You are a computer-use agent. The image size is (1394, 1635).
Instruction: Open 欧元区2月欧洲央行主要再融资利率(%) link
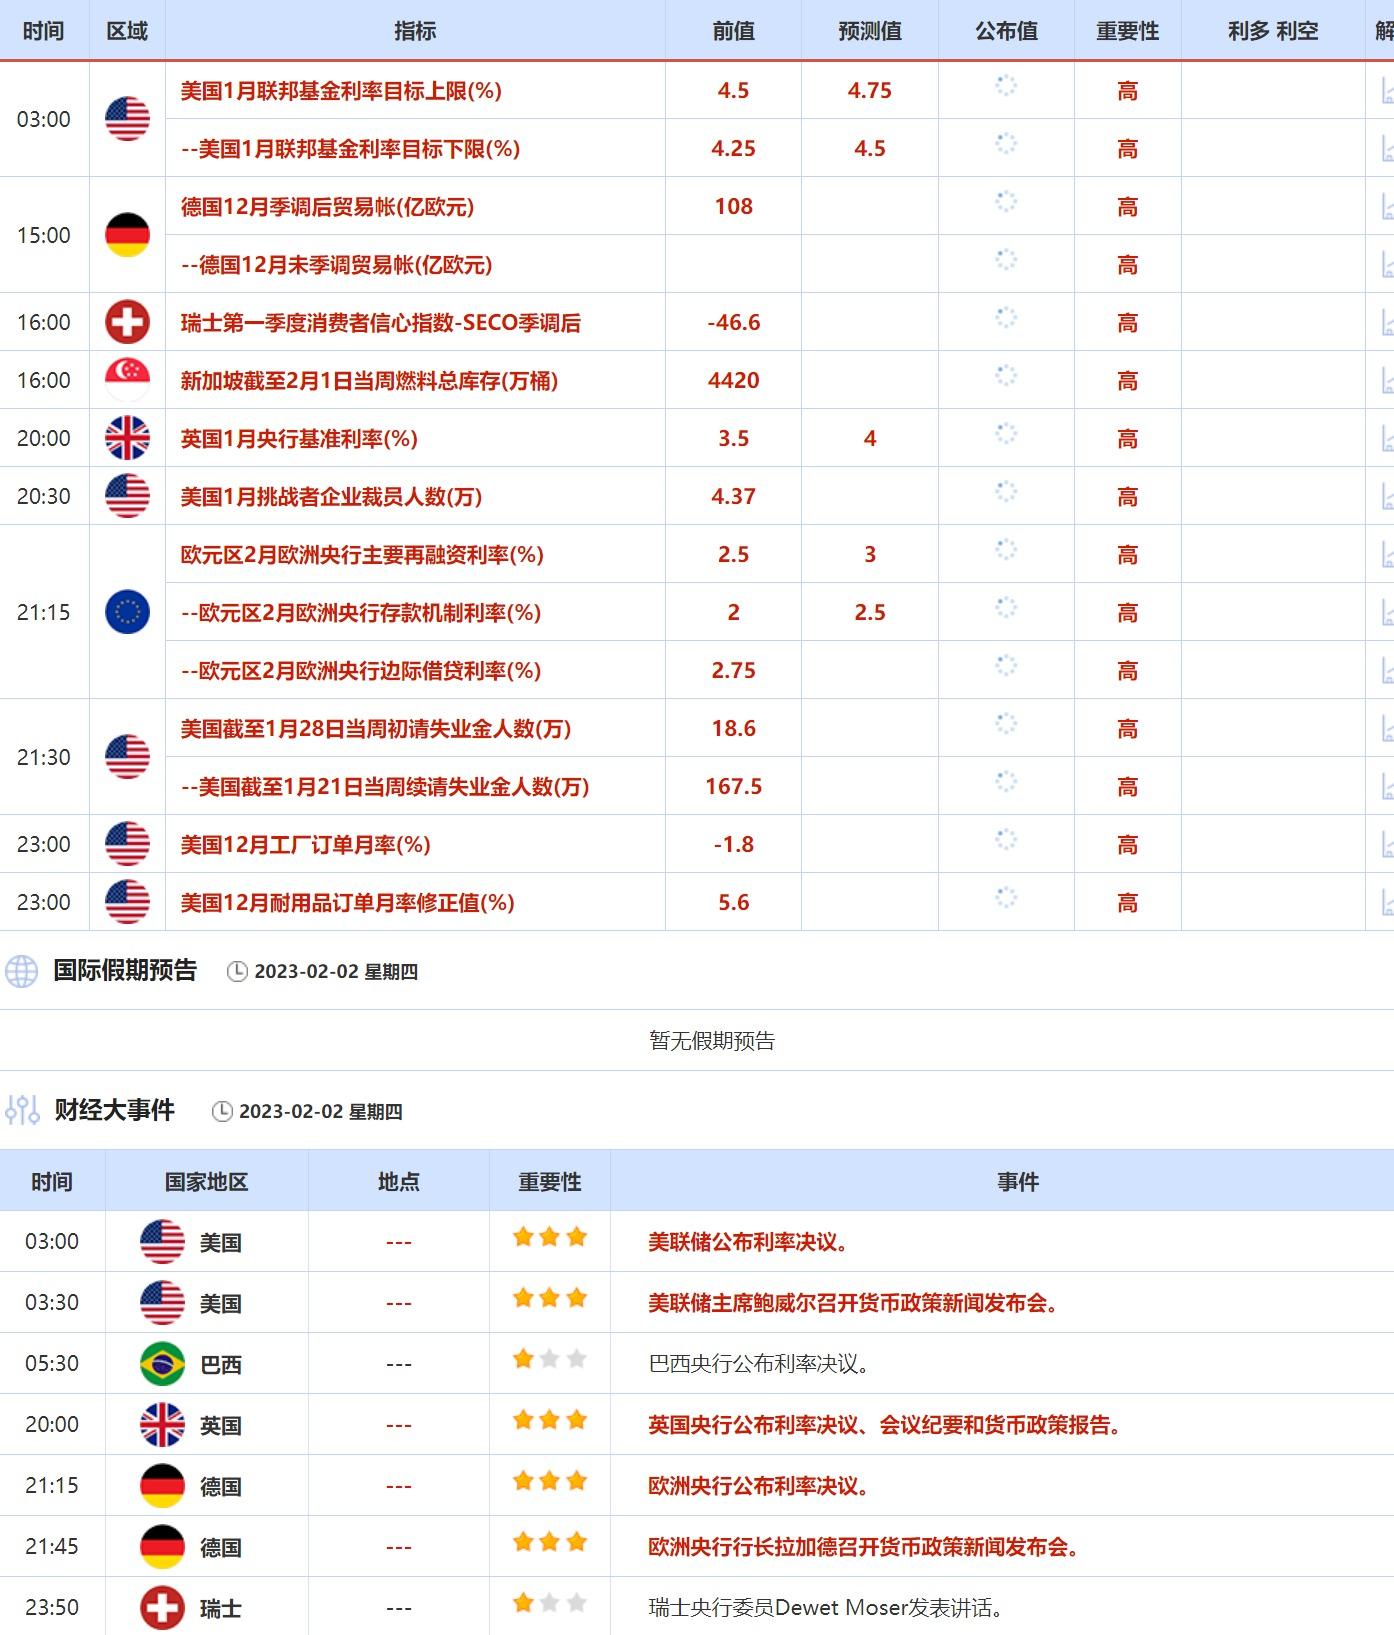362,555
